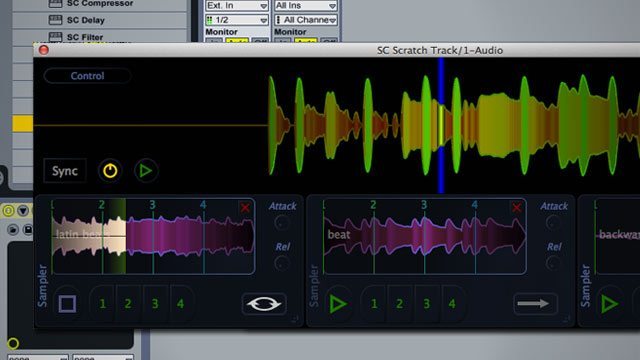
Task: Click the backward sample waveform
Action: (617, 237)
